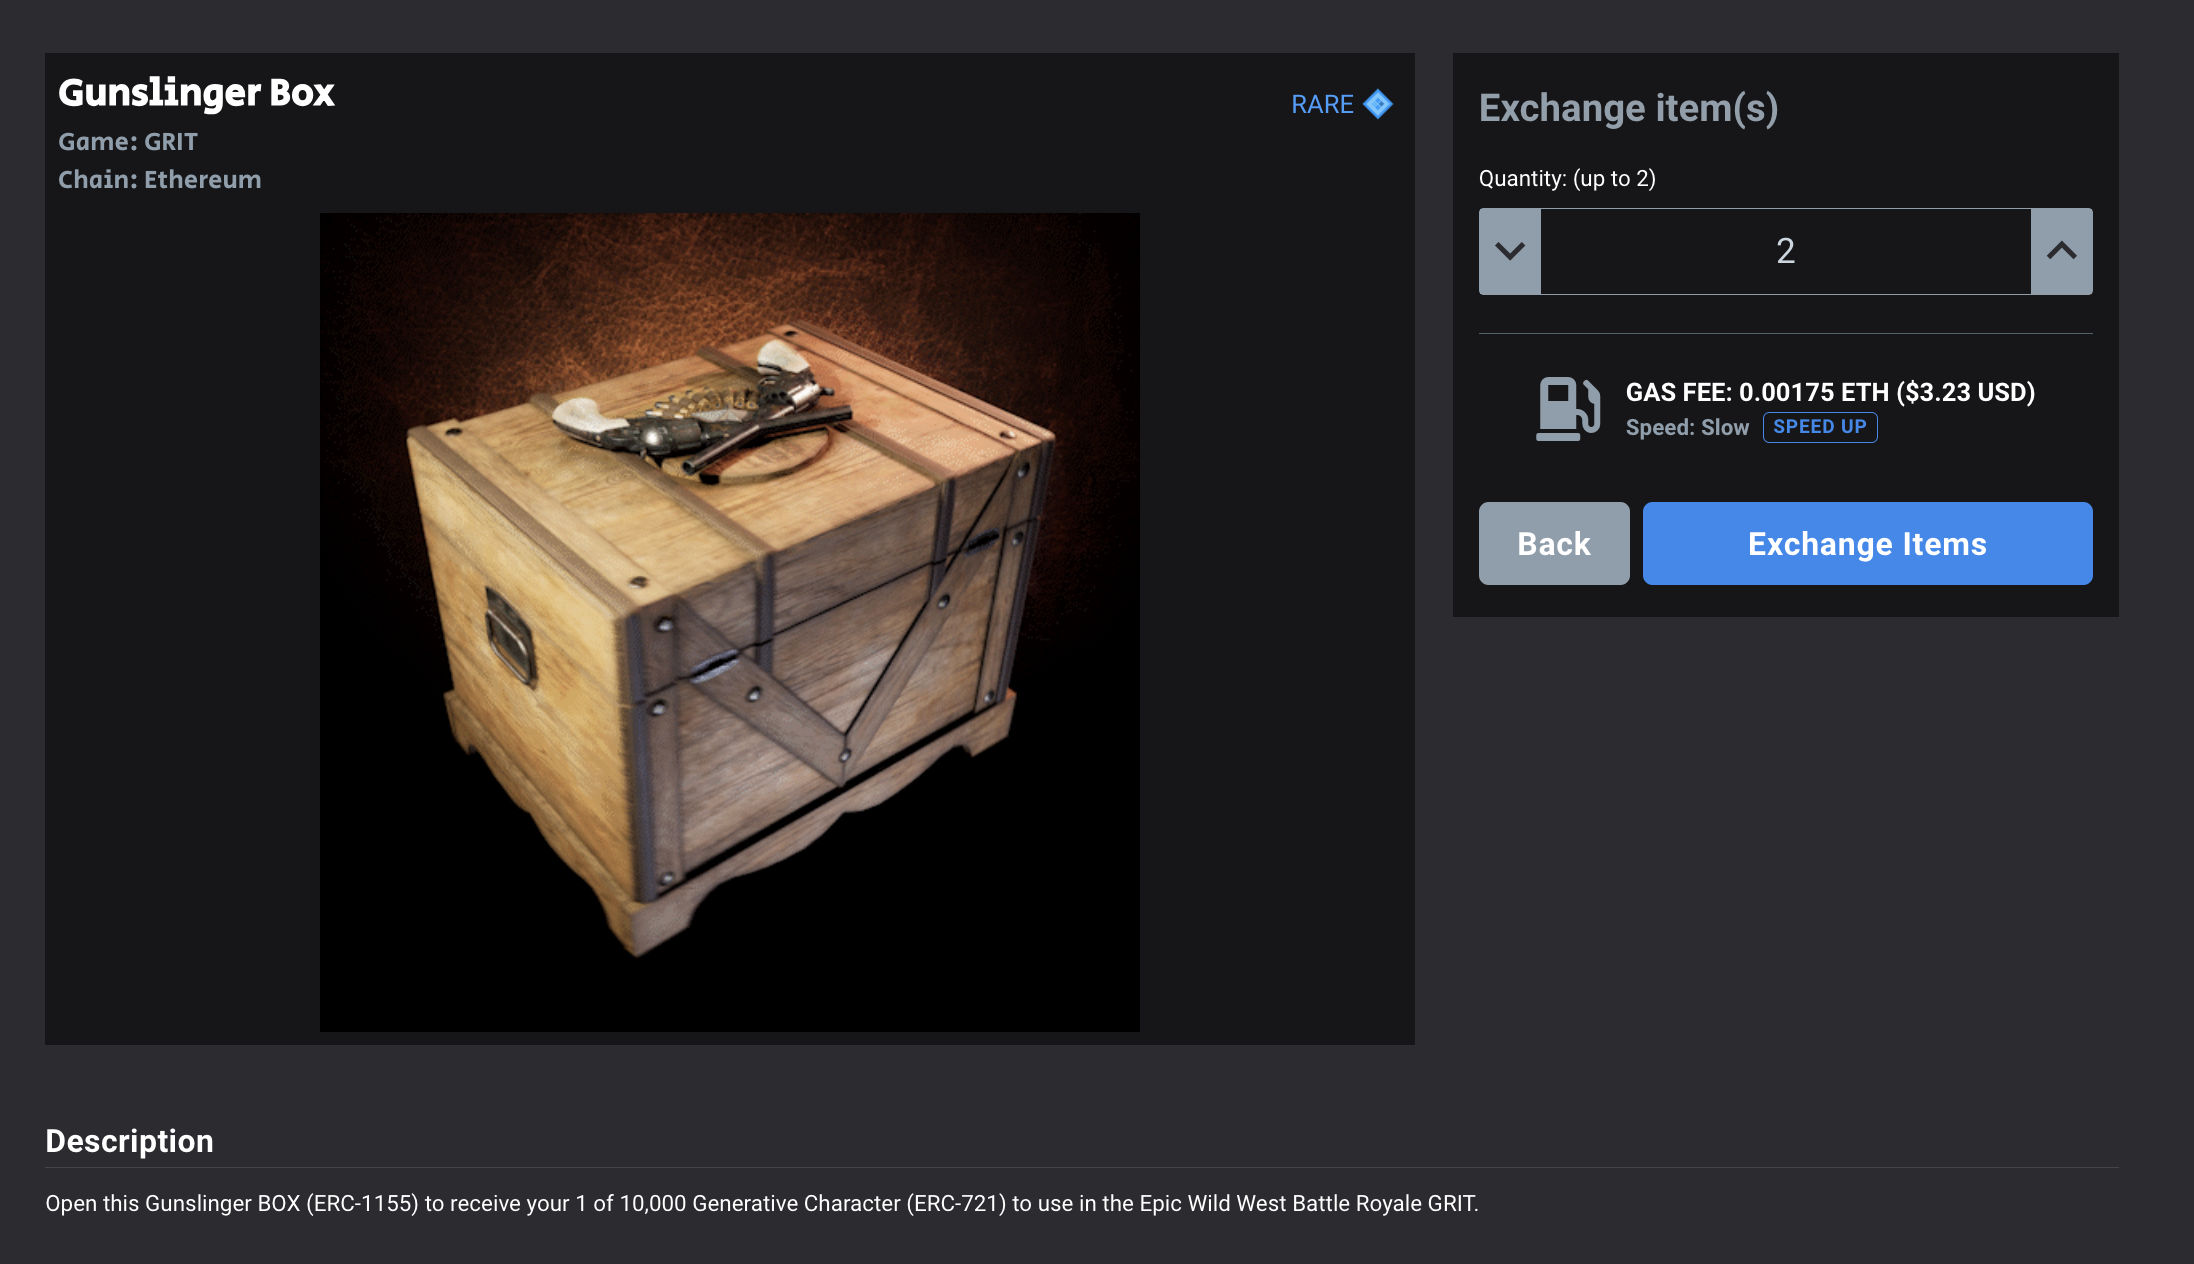Click the gas pump fee icon
The width and height of the screenshot is (2194, 1264).
pyautogui.click(x=1568, y=408)
